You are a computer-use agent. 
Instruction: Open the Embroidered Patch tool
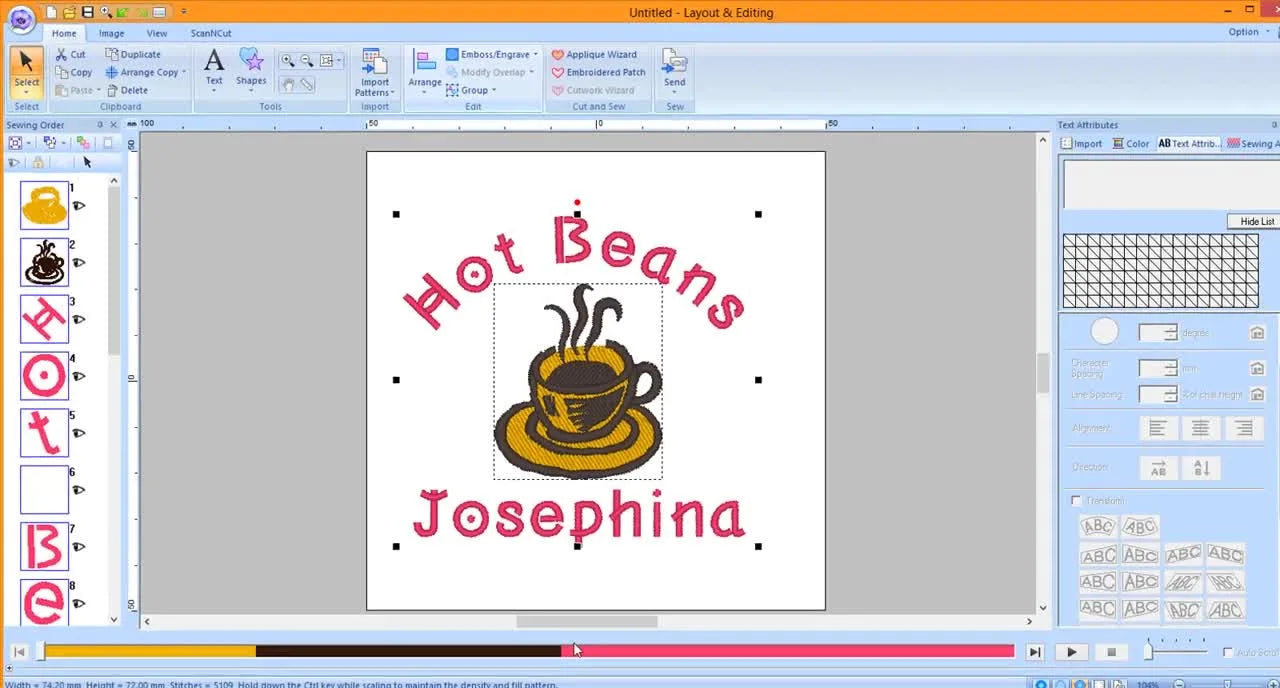coord(598,72)
